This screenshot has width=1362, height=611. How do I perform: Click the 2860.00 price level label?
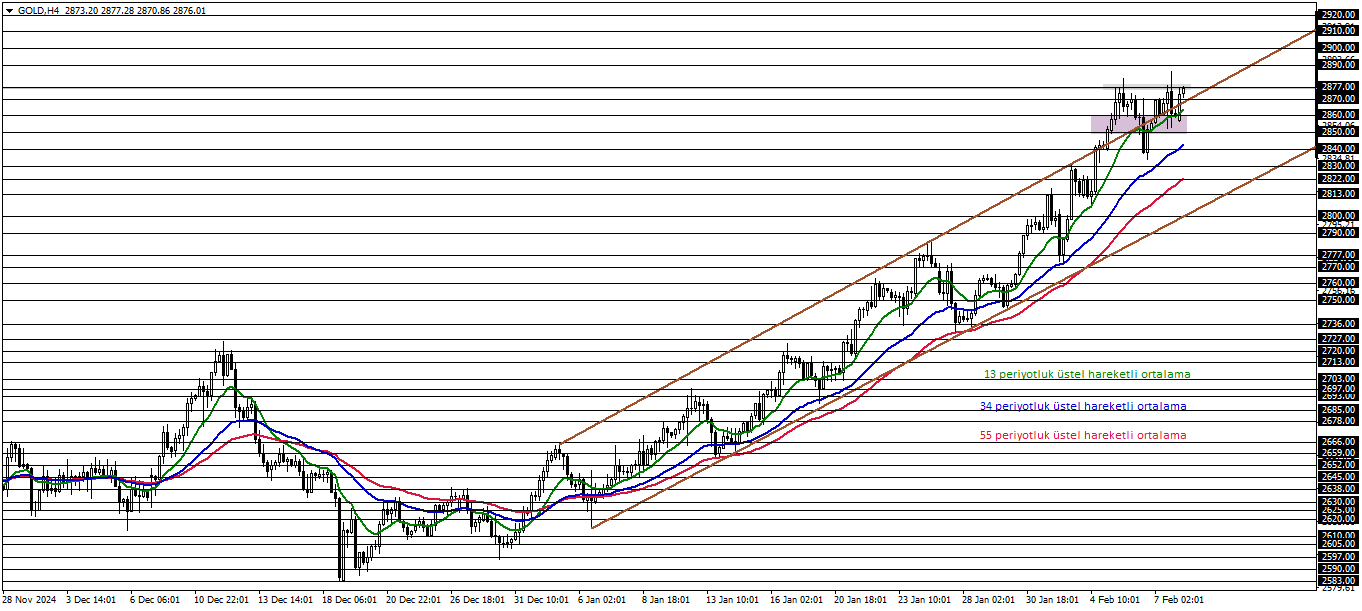click(x=1338, y=115)
